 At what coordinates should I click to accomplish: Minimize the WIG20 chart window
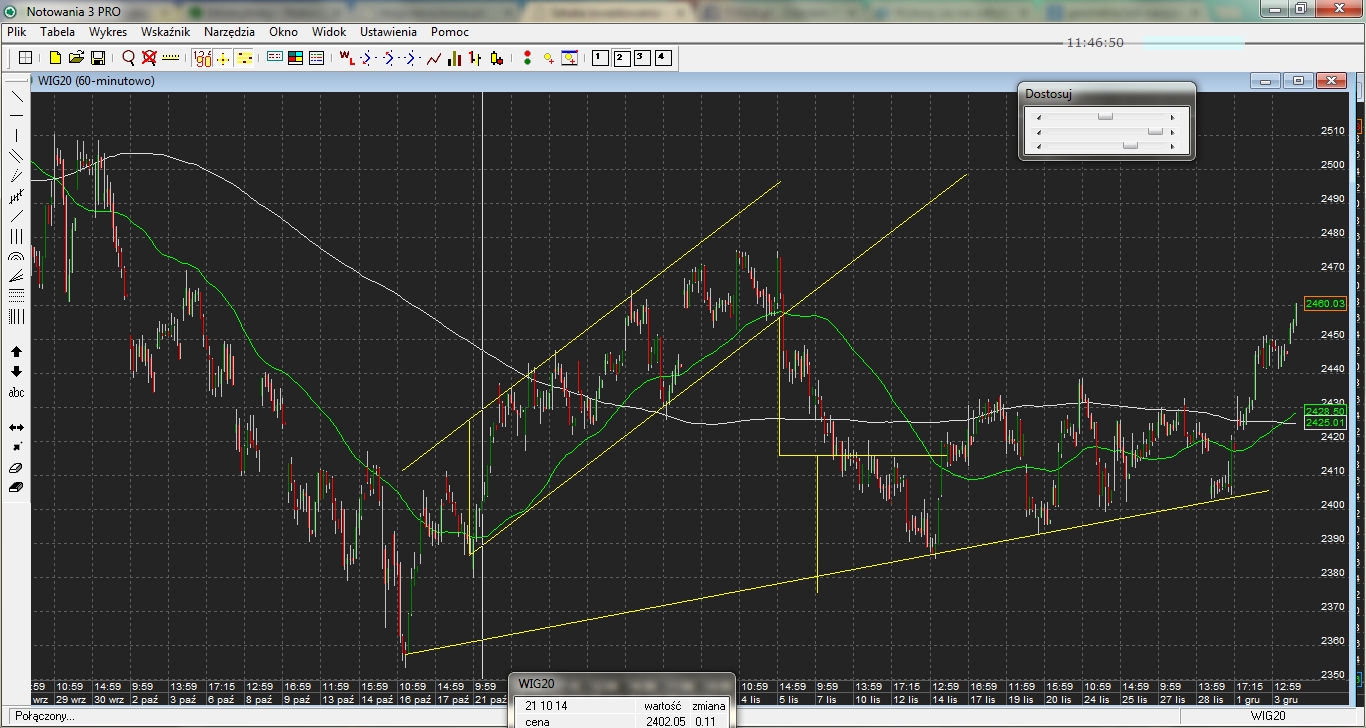(1266, 81)
